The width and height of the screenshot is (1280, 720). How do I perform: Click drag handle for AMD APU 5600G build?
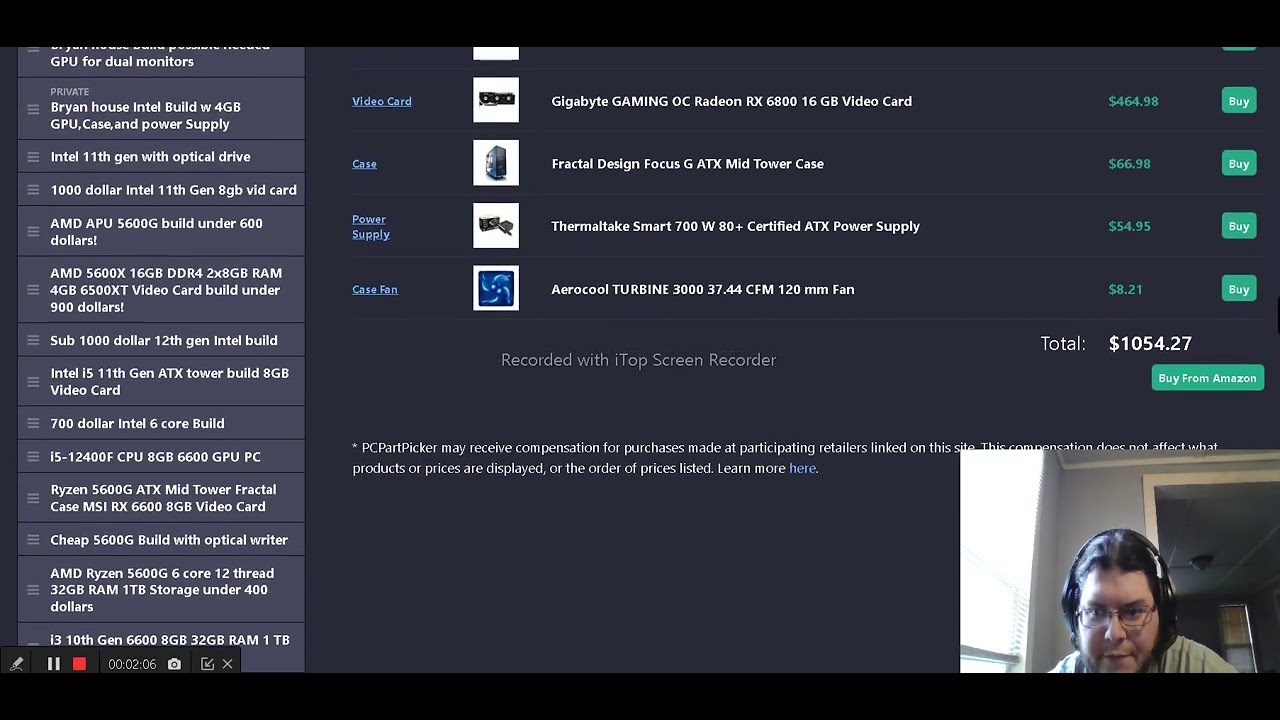click(33, 232)
